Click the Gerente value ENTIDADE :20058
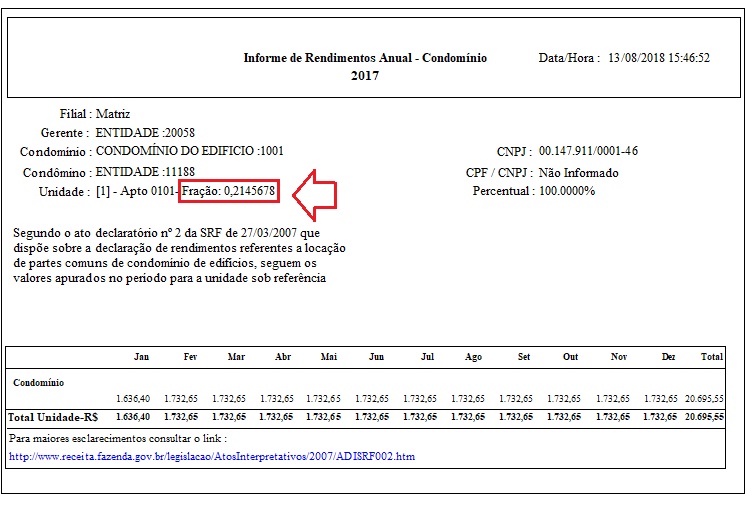The image size is (747, 512). [x=145, y=133]
